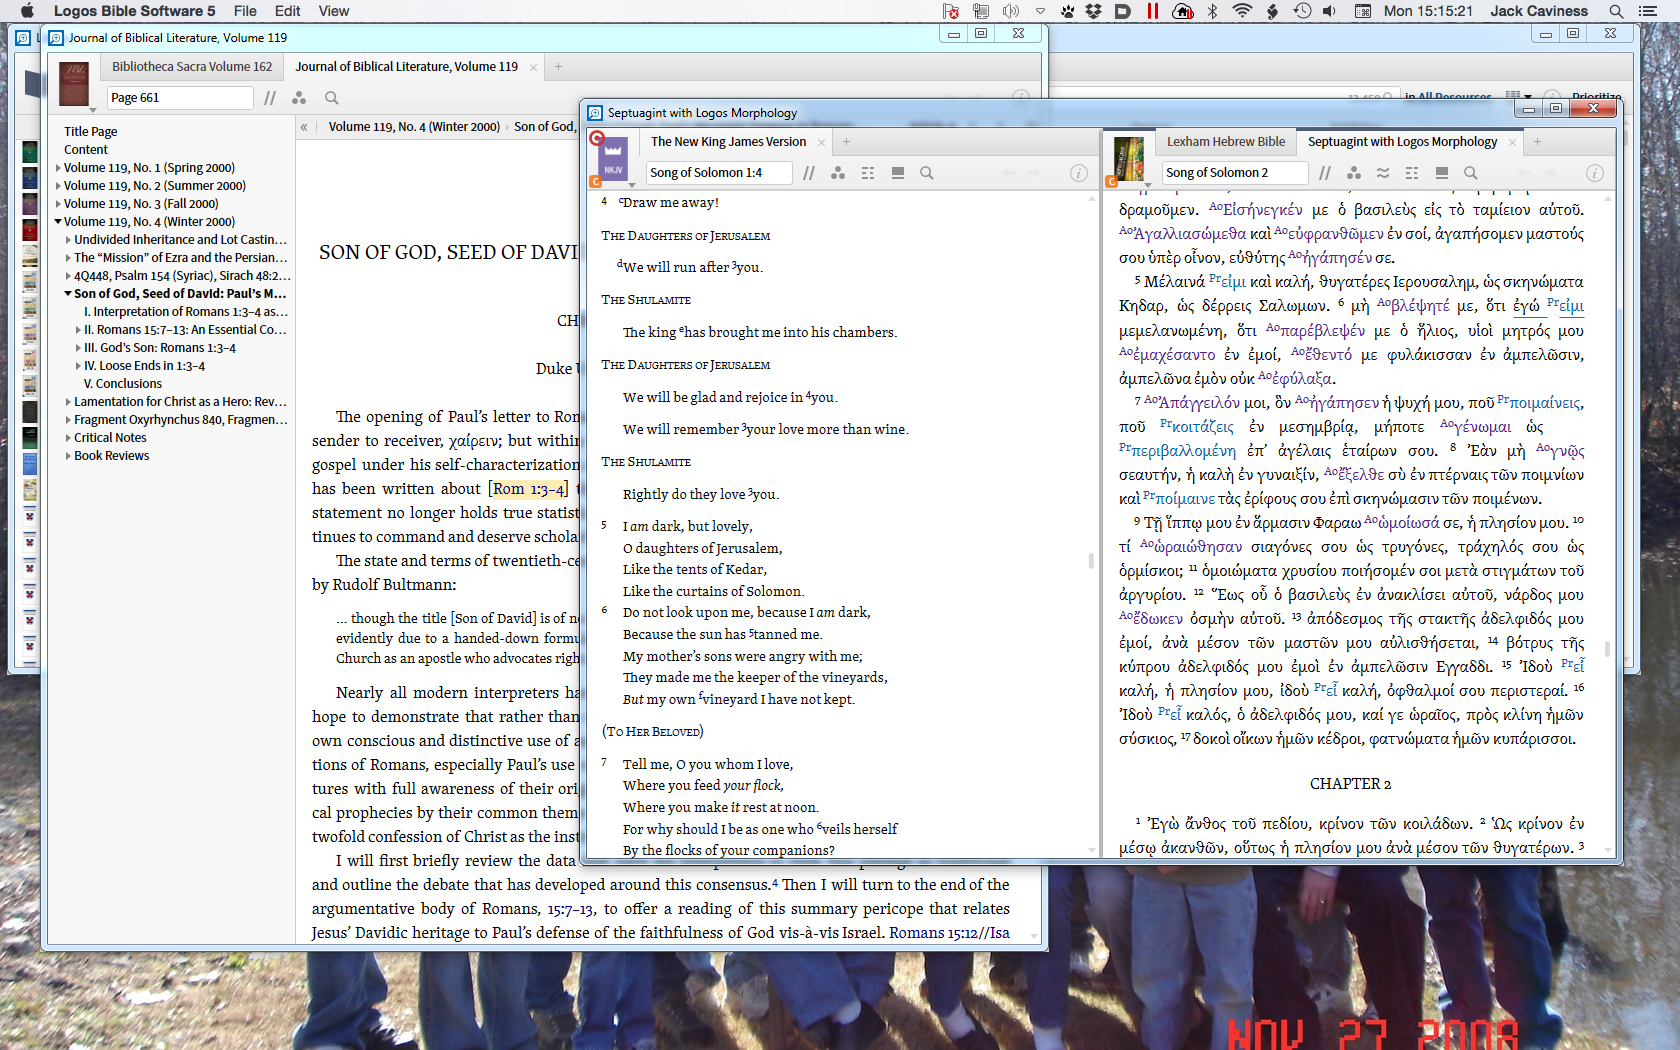
Task: Toggle reading view in NKJV panel
Action: (x=898, y=173)
